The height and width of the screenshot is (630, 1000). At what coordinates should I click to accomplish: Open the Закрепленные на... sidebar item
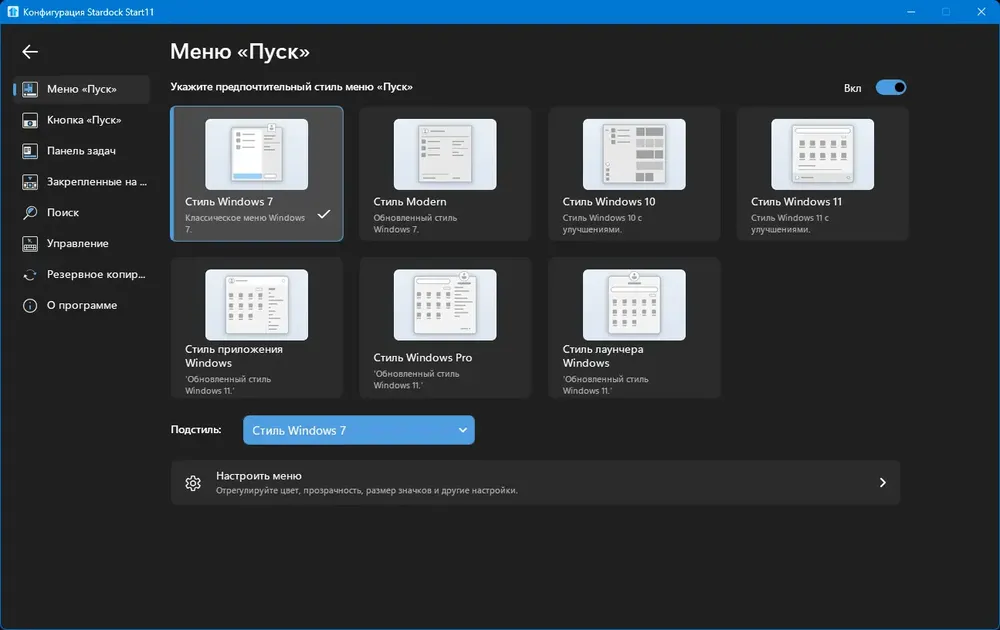point(82,182)
